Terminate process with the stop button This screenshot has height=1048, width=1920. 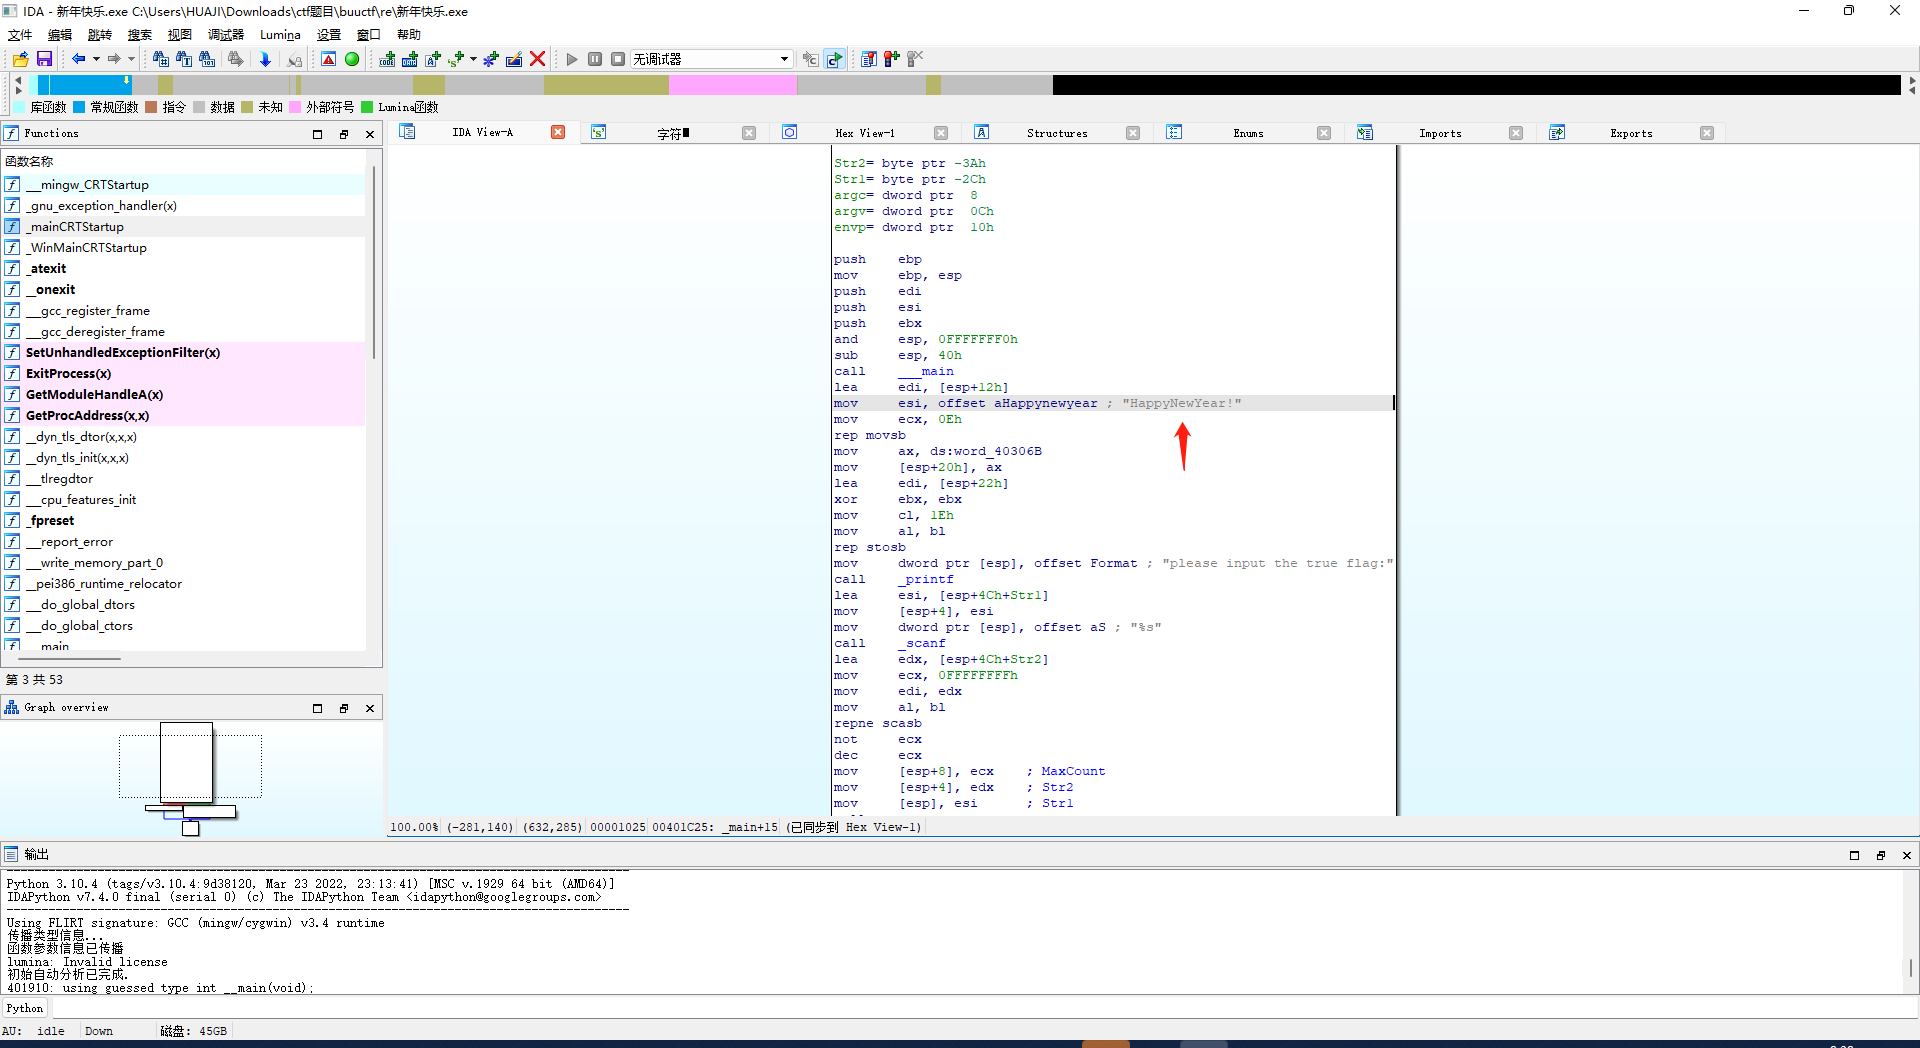tap(618, 59)
